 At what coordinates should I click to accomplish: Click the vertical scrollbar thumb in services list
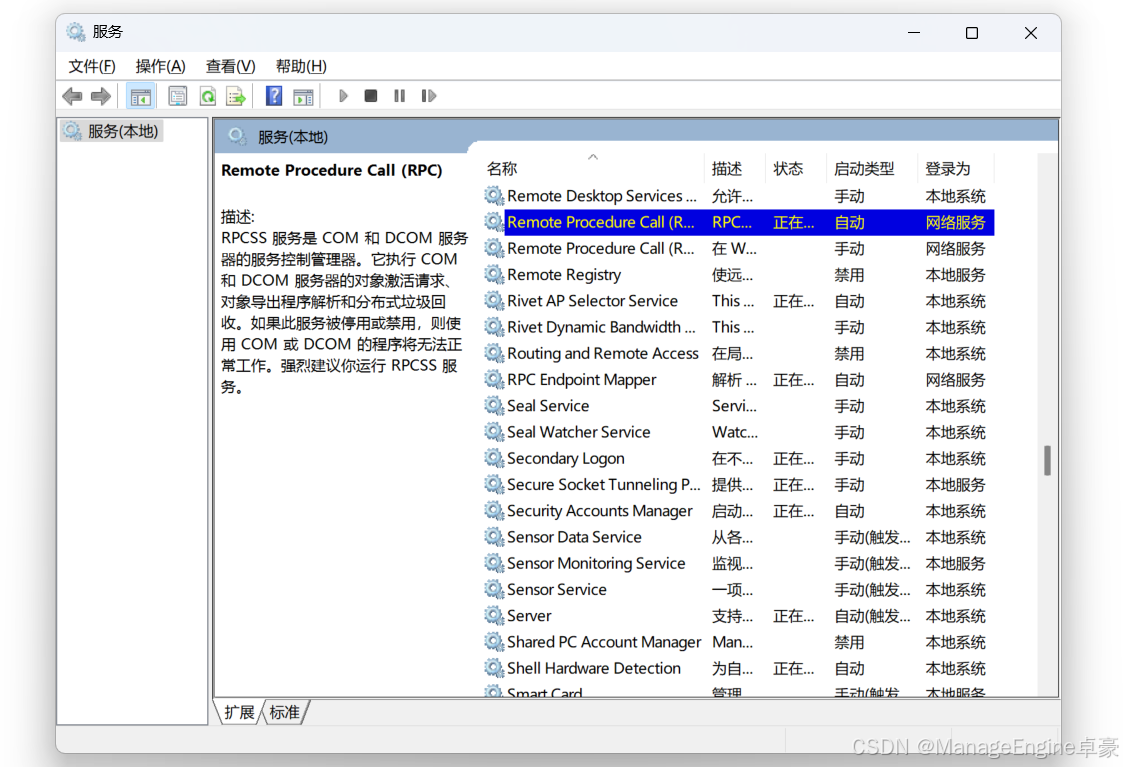[1047, 460]
